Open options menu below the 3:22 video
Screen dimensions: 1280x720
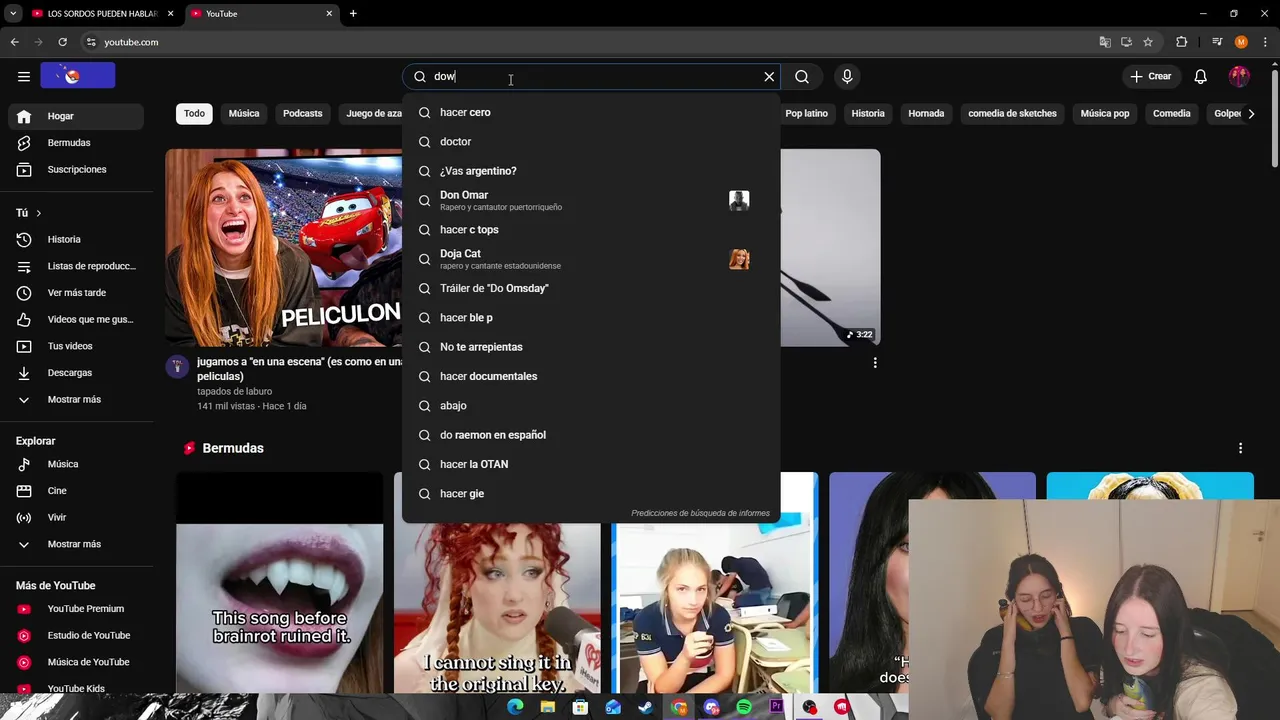point(875,363)
